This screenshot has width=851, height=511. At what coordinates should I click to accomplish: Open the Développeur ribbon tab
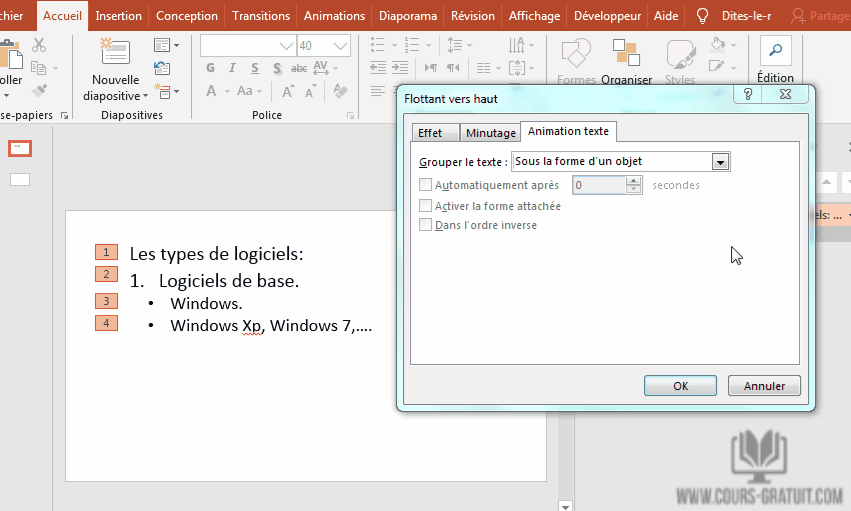pyautogui.click(x=607, y=16)
